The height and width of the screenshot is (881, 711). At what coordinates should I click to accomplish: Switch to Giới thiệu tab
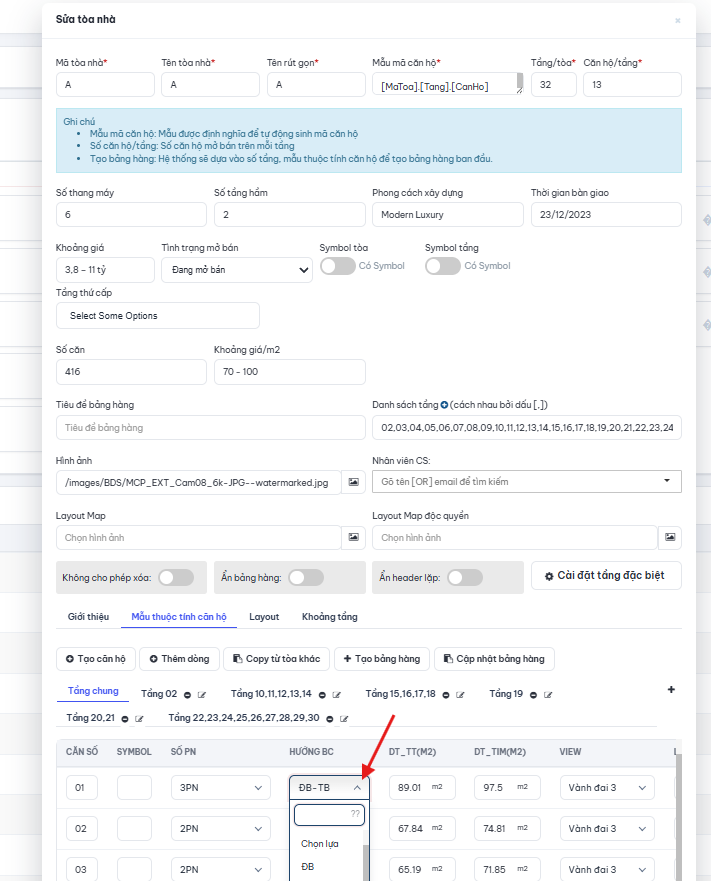(x=88, y=616)
